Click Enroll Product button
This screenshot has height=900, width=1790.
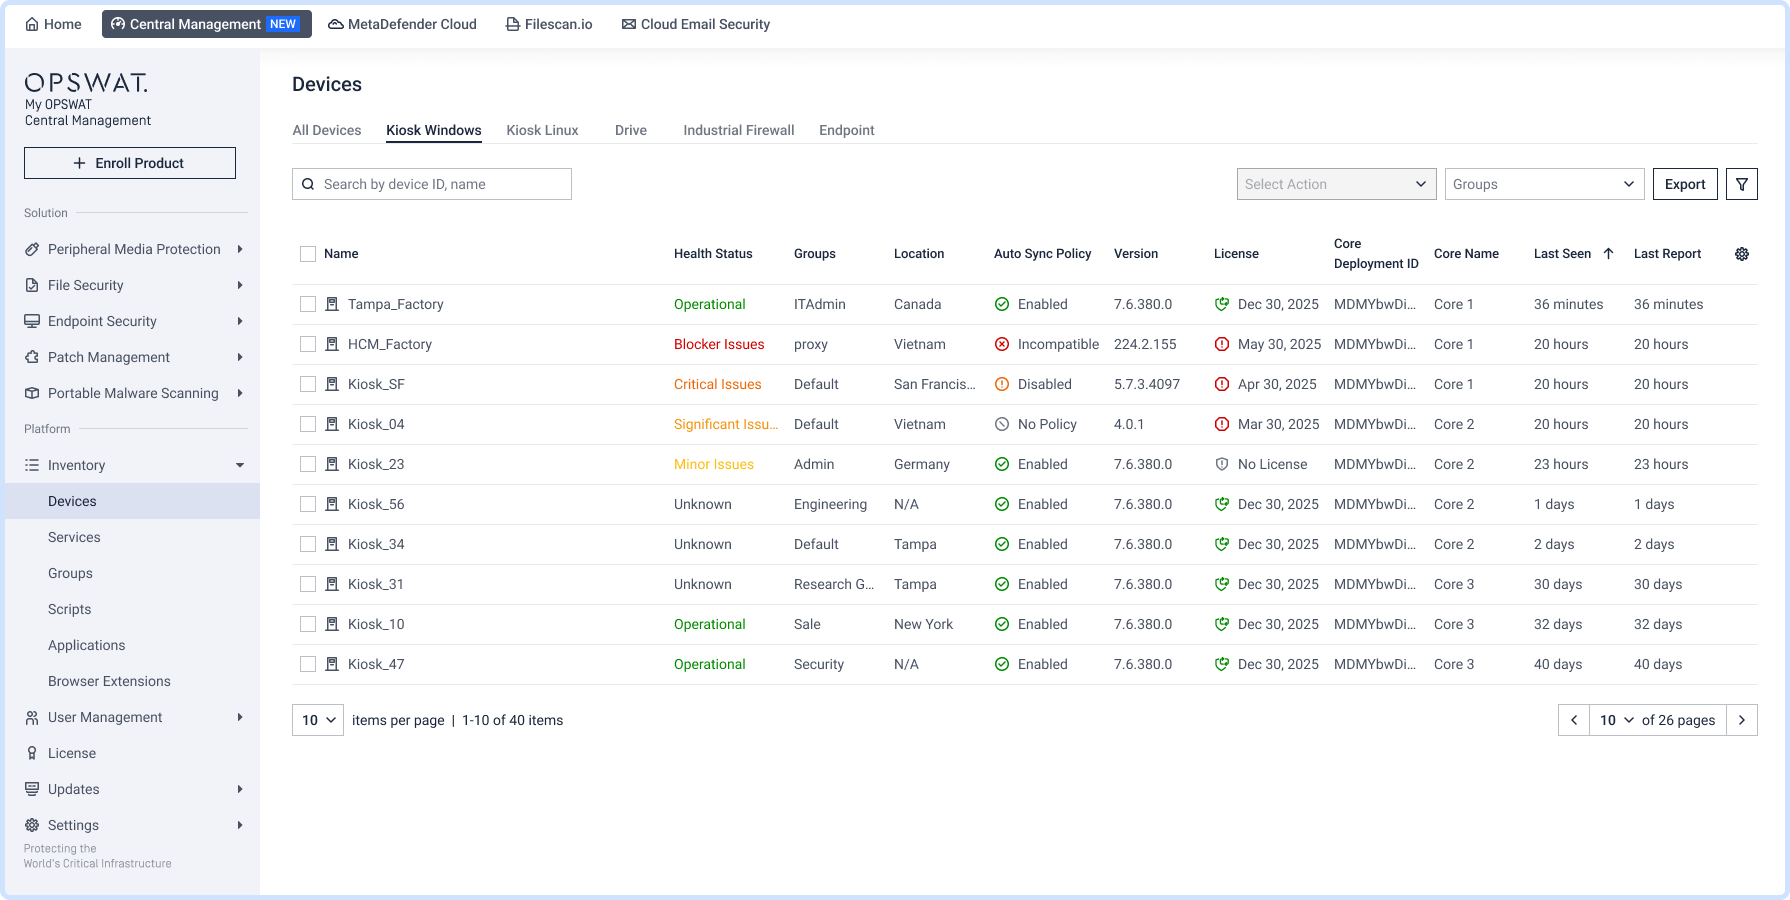130,163
